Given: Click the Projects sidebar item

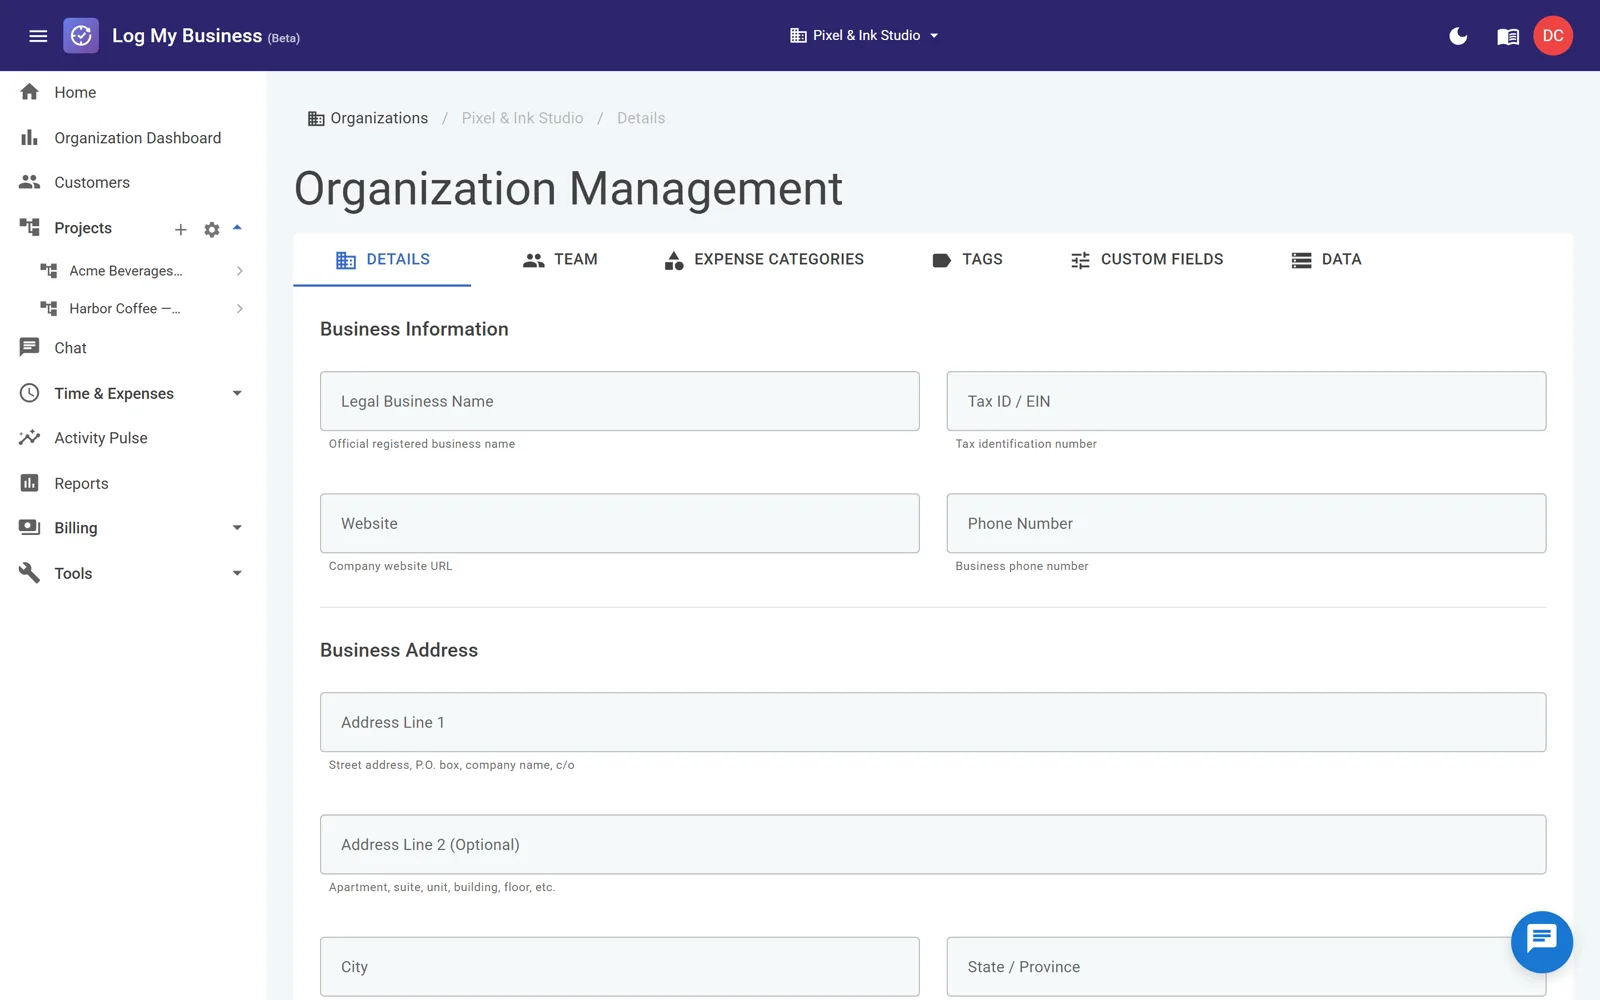Looking at the screenshot, I should coord(83,228).
